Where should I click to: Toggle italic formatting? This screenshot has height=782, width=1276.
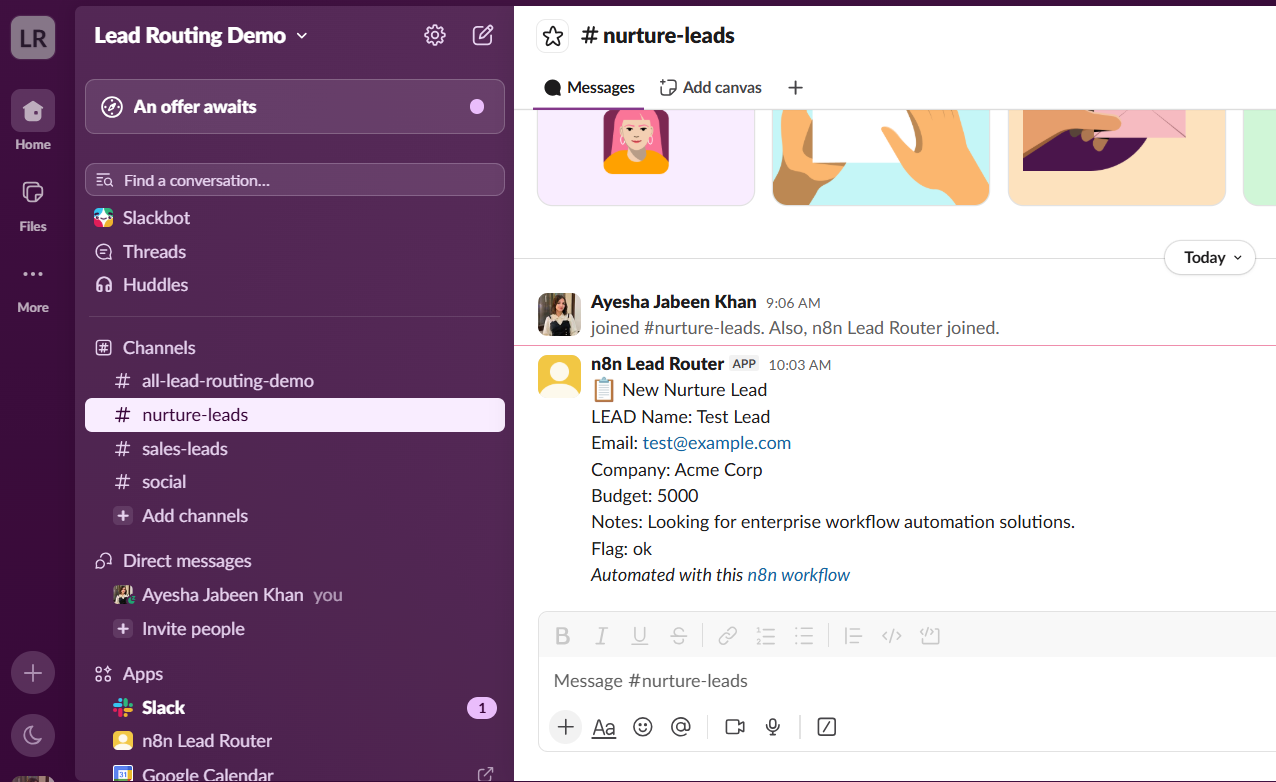tap(601, 636)
